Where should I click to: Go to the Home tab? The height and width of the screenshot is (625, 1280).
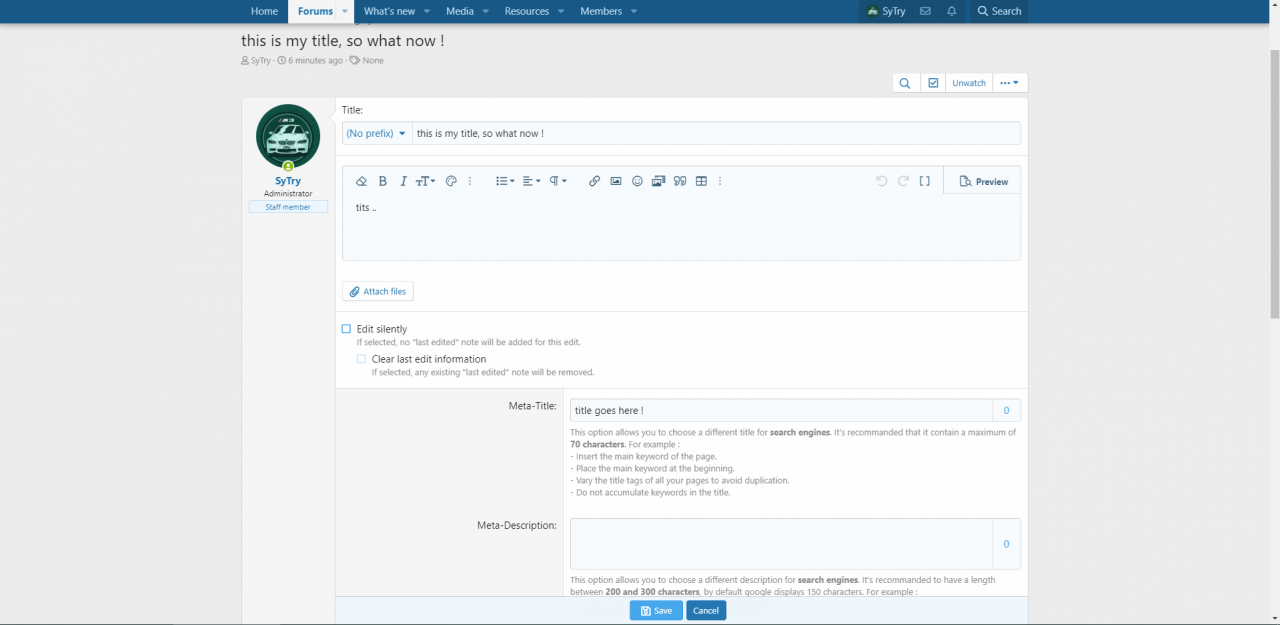[264, 11]
